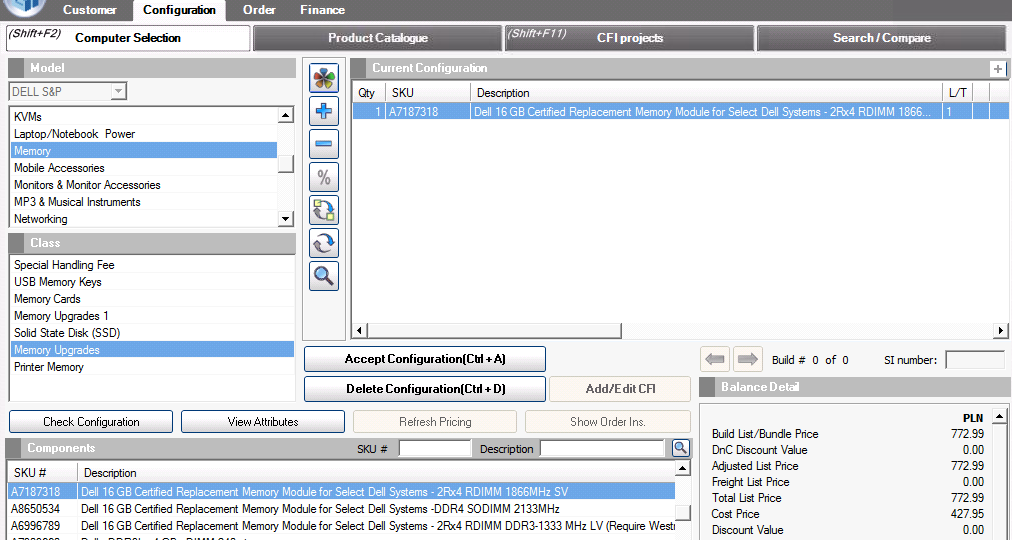Select KVMs in Model list
1012x540 pixels.
[143, 117]
